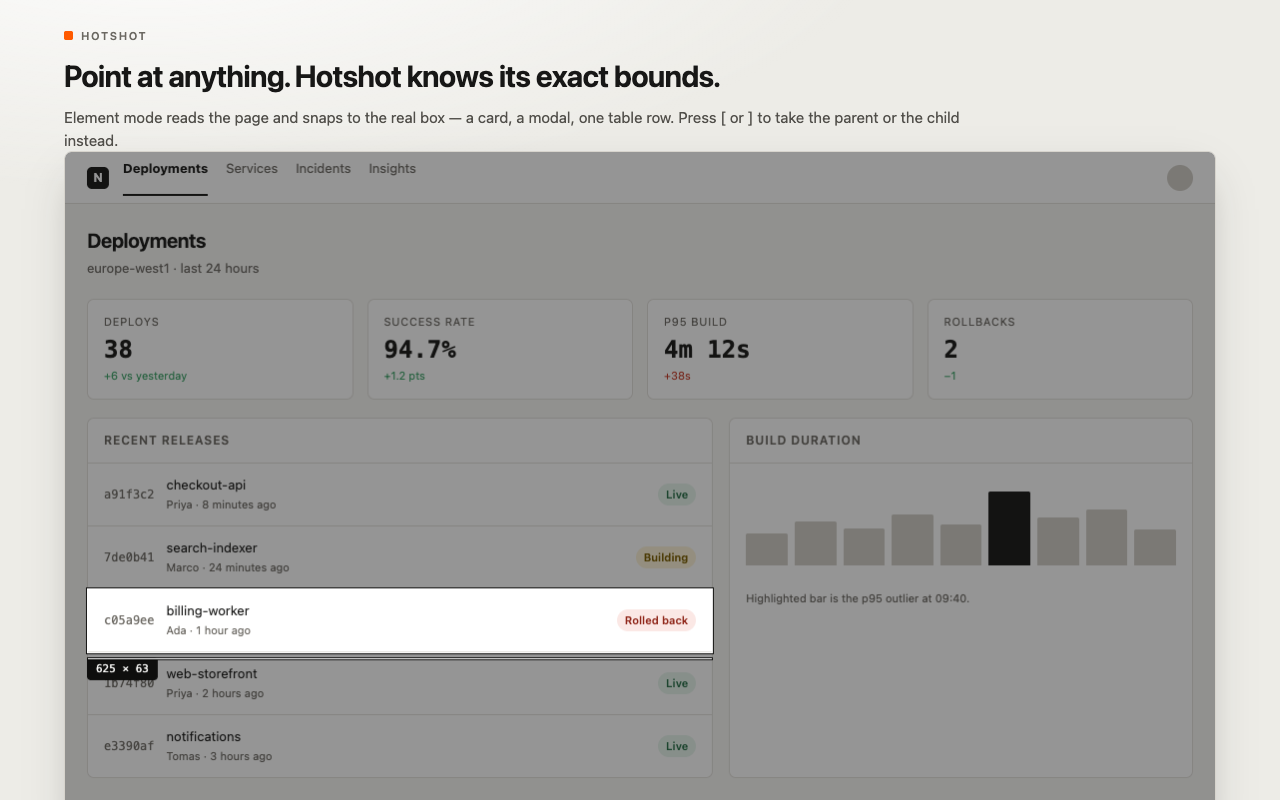The width and height of the screenshot is (1280, 800).
Task: Go to the Incidents tab
Action: pyautogui.click(x=323, y=169)
